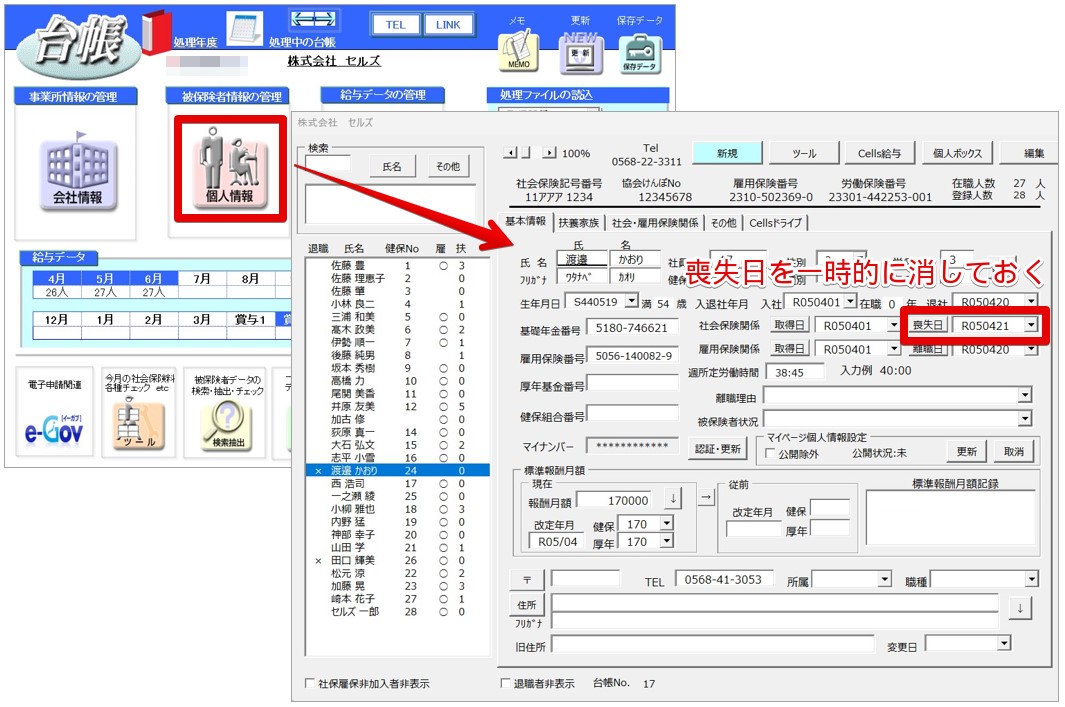The width and height of the screenshot is (1065, 707).
Task: Click the 〒 postal code button
Action: [x=527, y=579]
